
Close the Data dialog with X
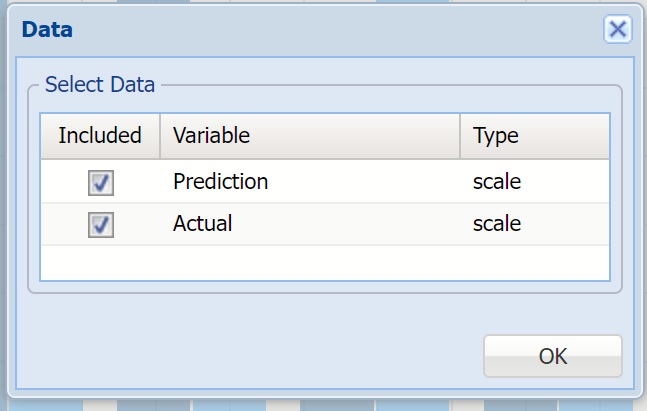tap(618, 30)
